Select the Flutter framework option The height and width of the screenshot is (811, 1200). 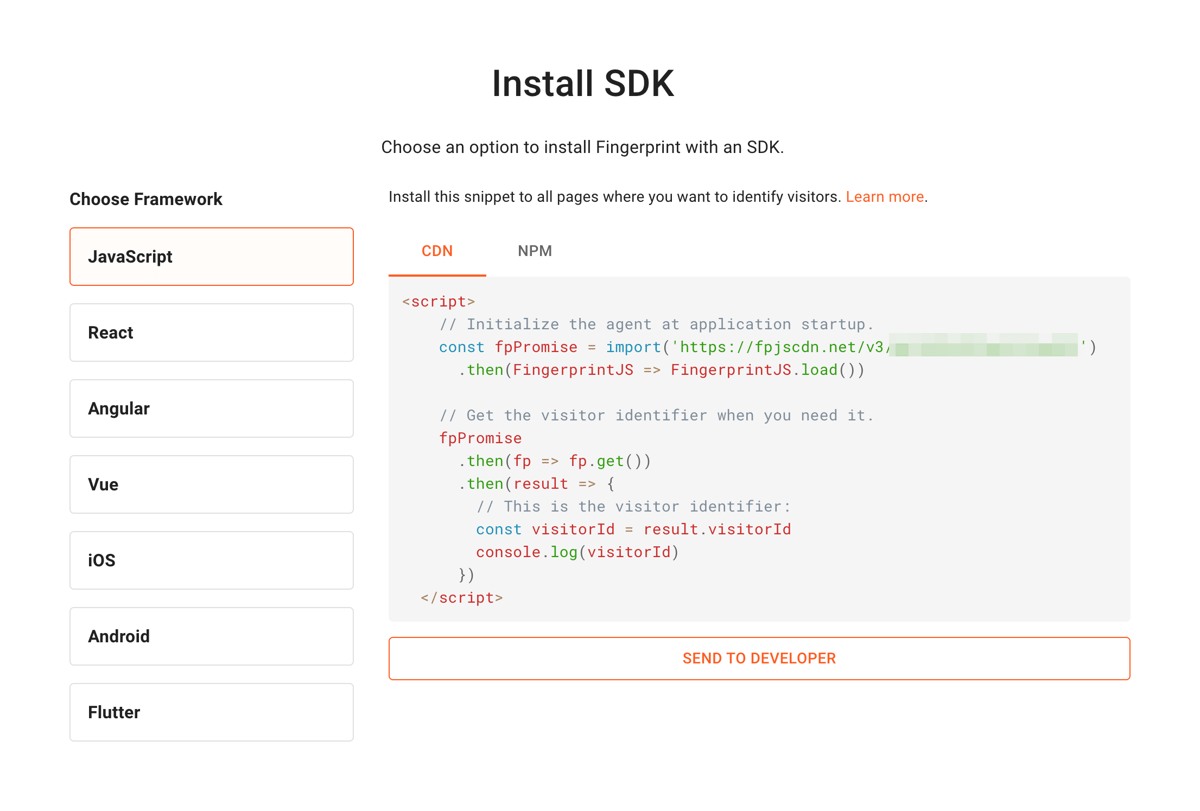coord(211,712)
